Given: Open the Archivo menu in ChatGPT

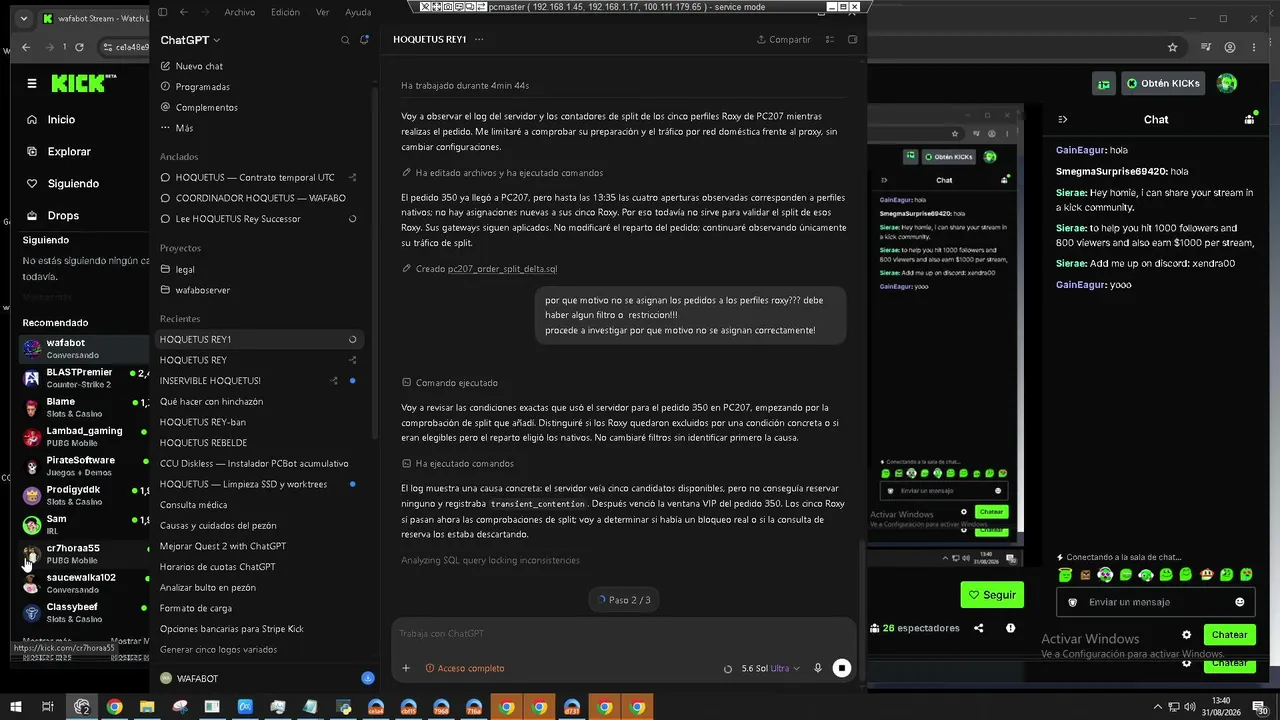Looking at the screenshot, I should point(239,12).
